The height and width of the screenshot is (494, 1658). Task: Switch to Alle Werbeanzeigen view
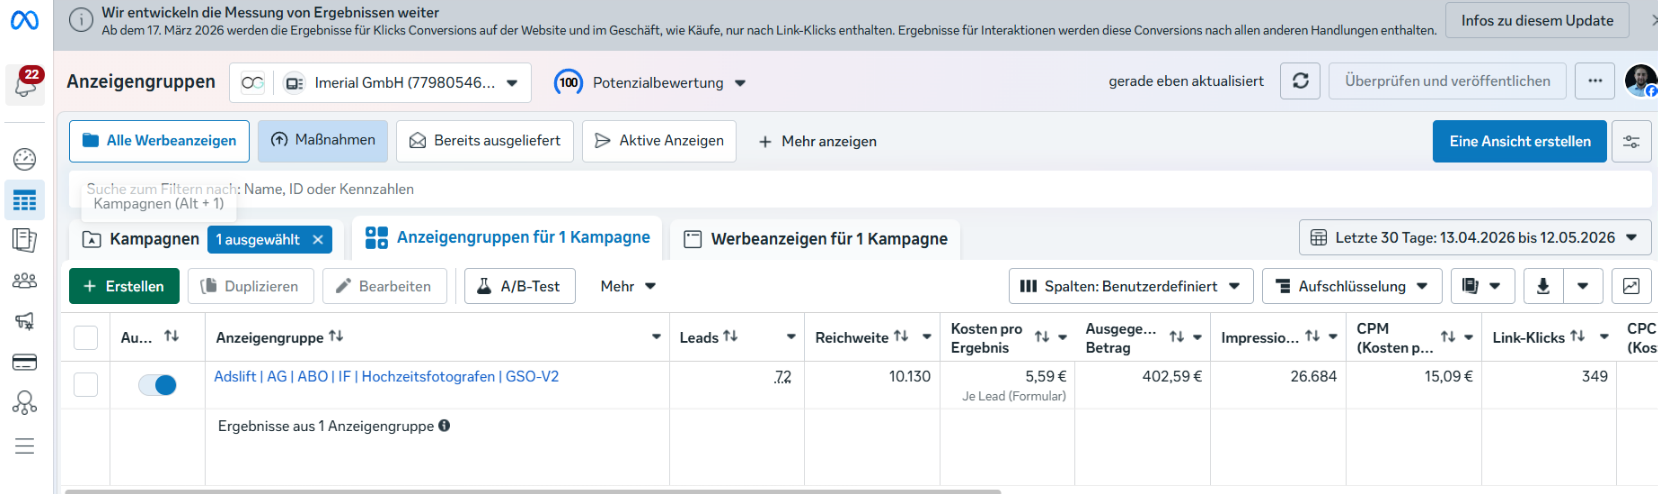159,141
